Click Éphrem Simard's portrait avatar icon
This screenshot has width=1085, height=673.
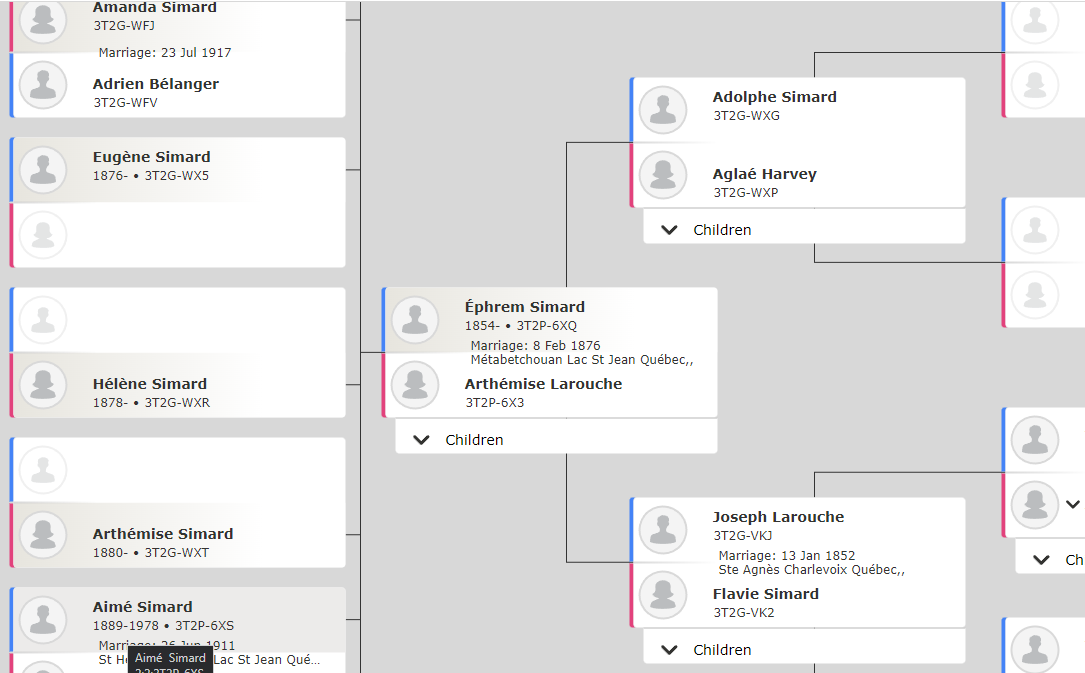415,320
